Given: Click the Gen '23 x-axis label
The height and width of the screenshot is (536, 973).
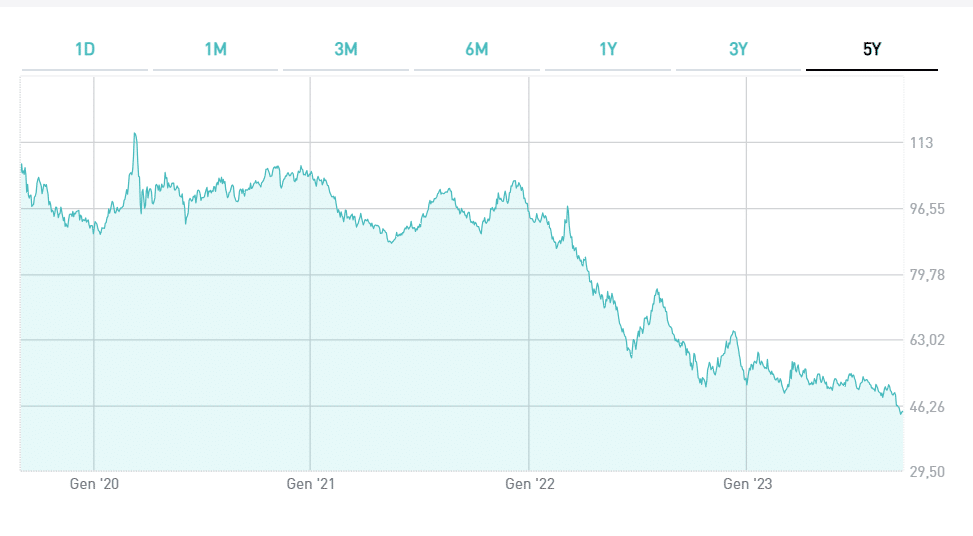Looking at the screenshot, I should click(x=747, y=484).
